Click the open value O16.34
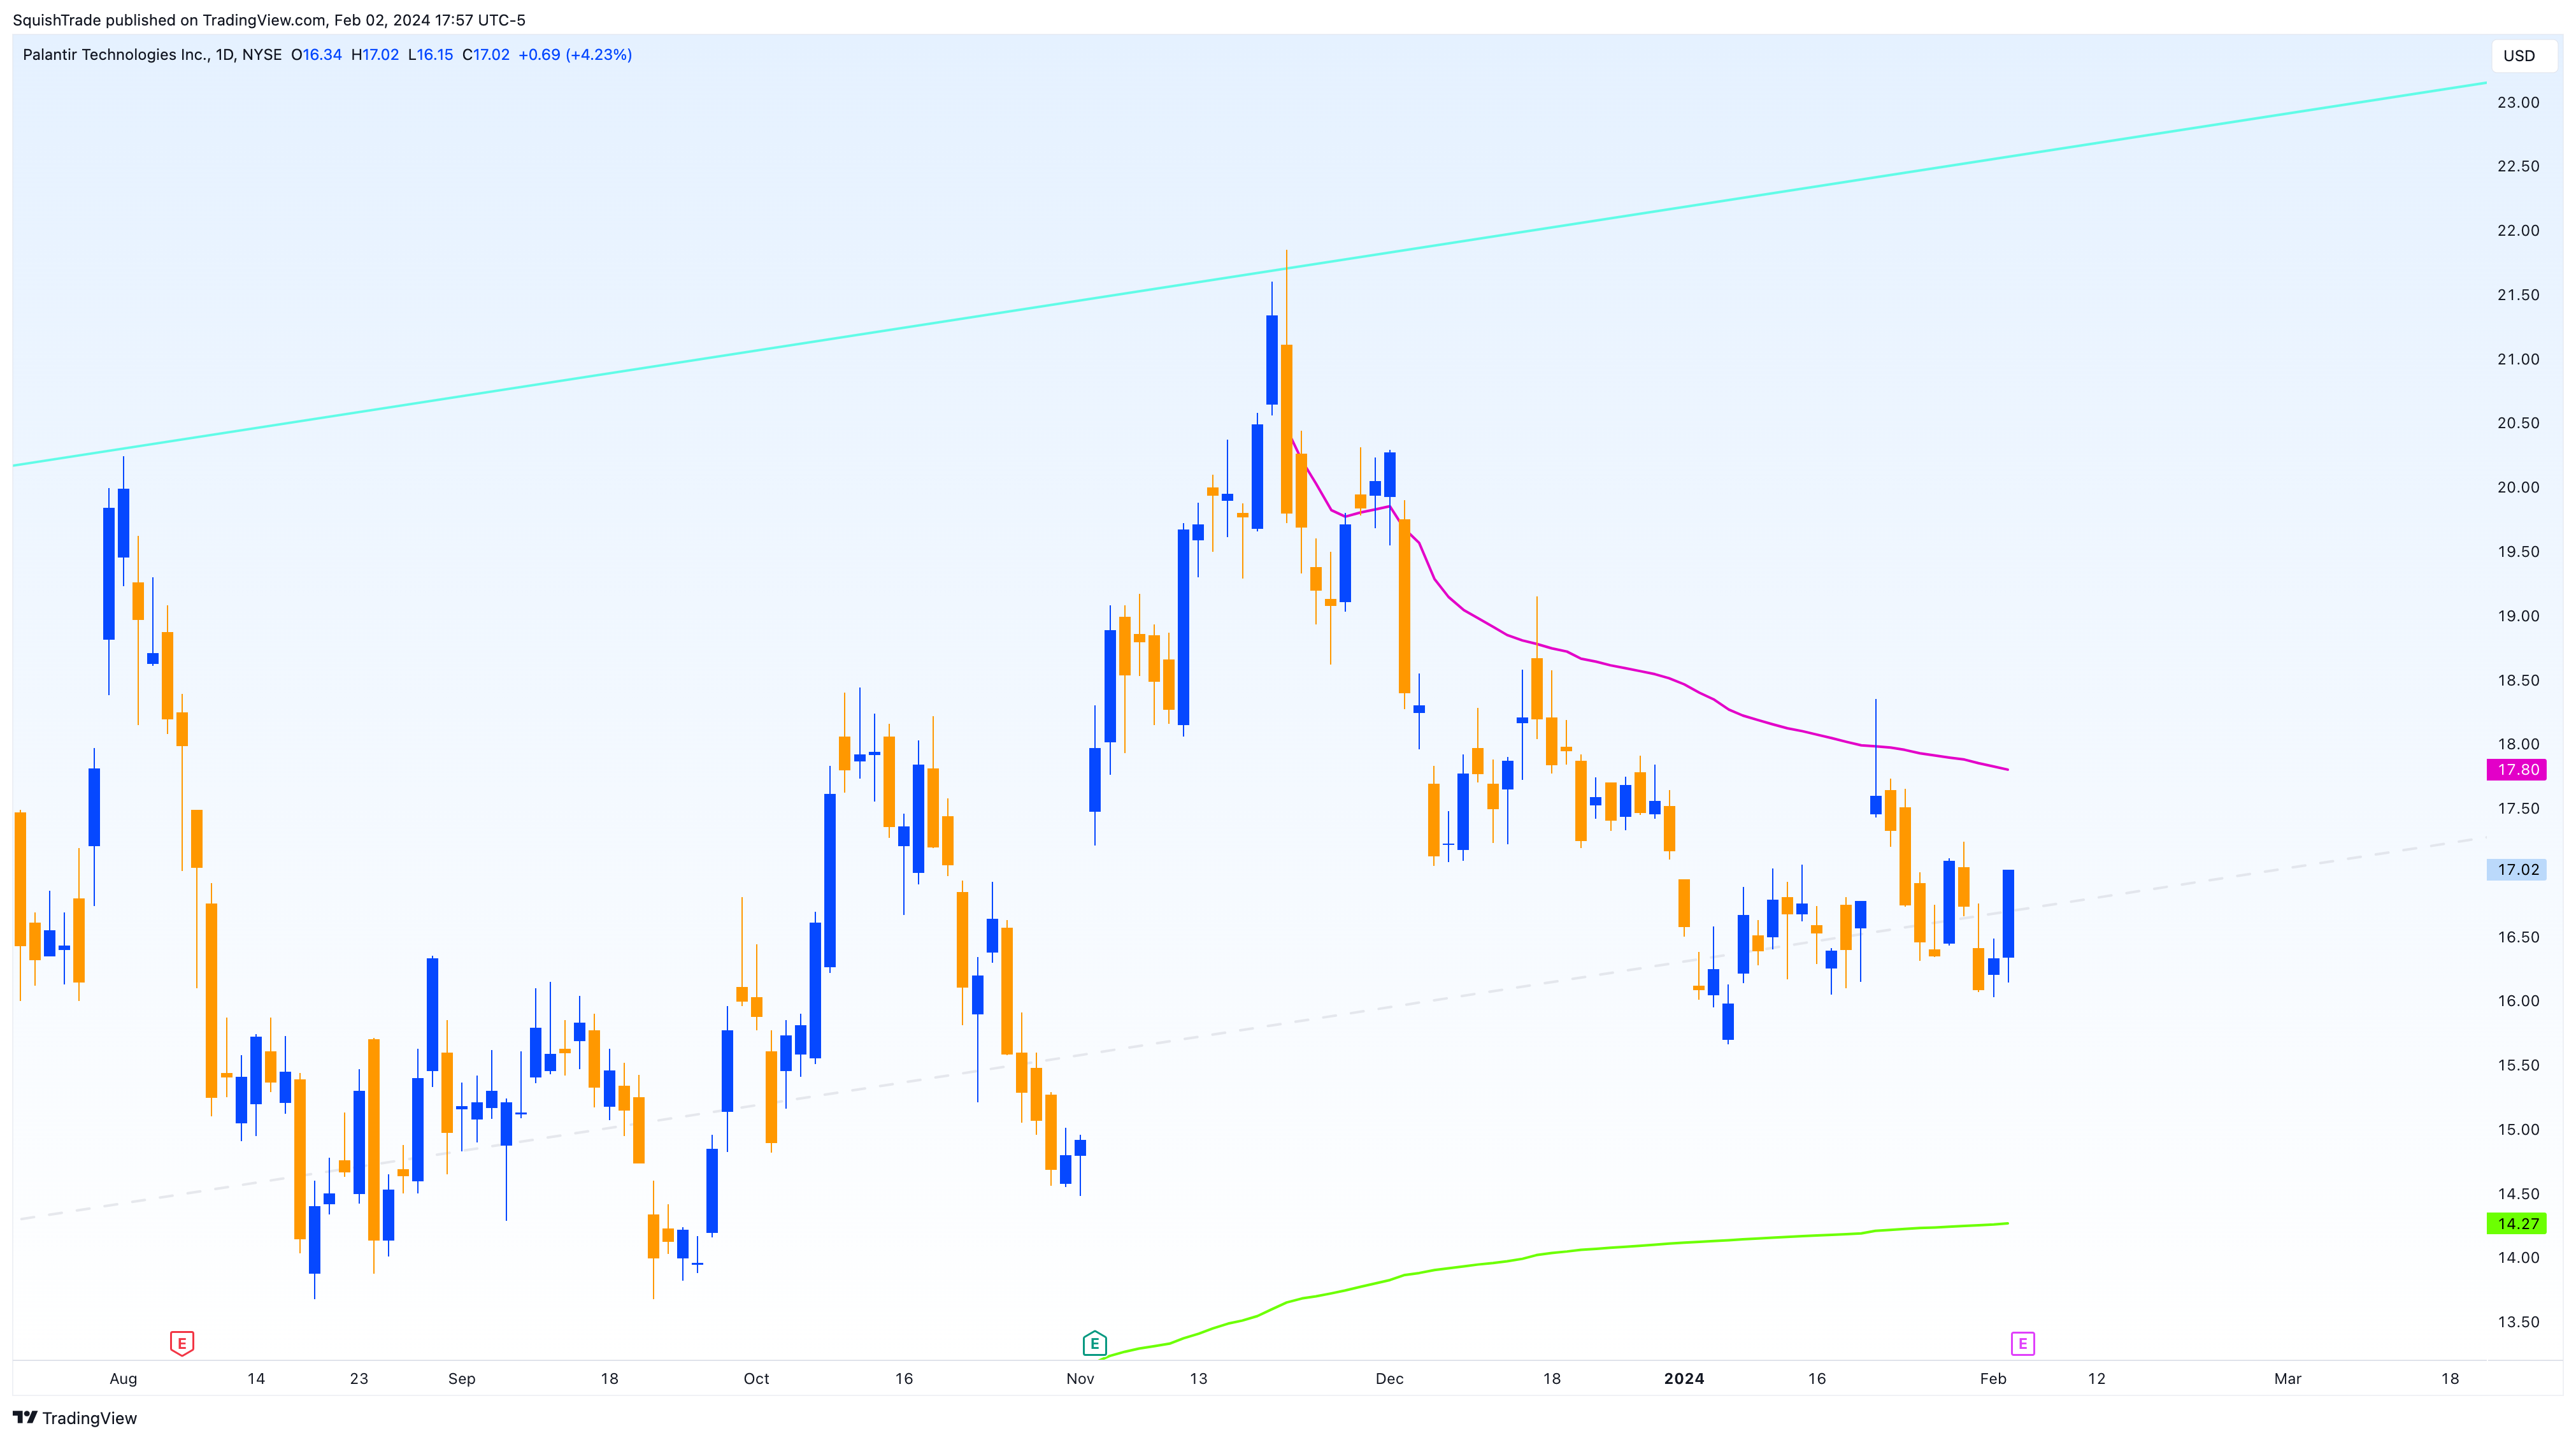The image size is (2576, 1440). click(x=316, y=55)
